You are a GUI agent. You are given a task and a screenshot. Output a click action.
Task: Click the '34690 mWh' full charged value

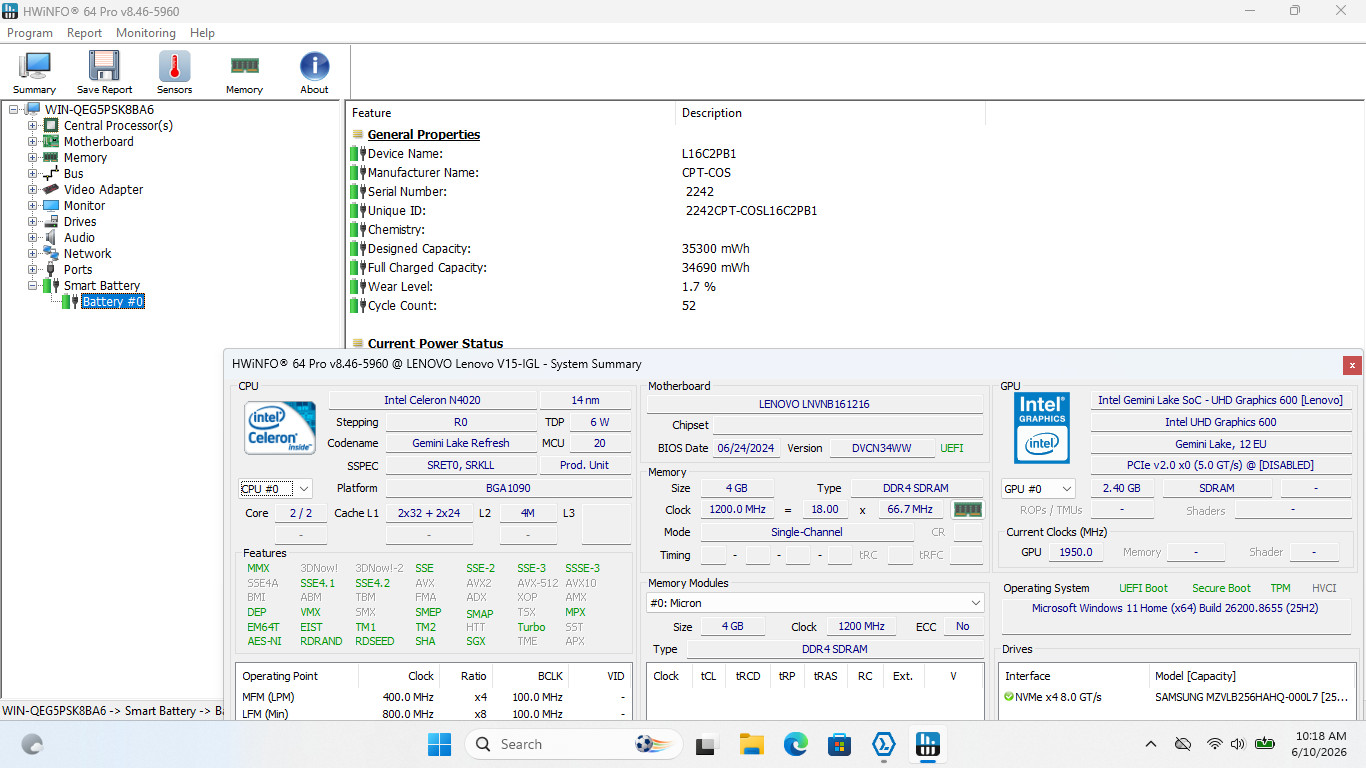pyautogui.click(x=716, y=268)
